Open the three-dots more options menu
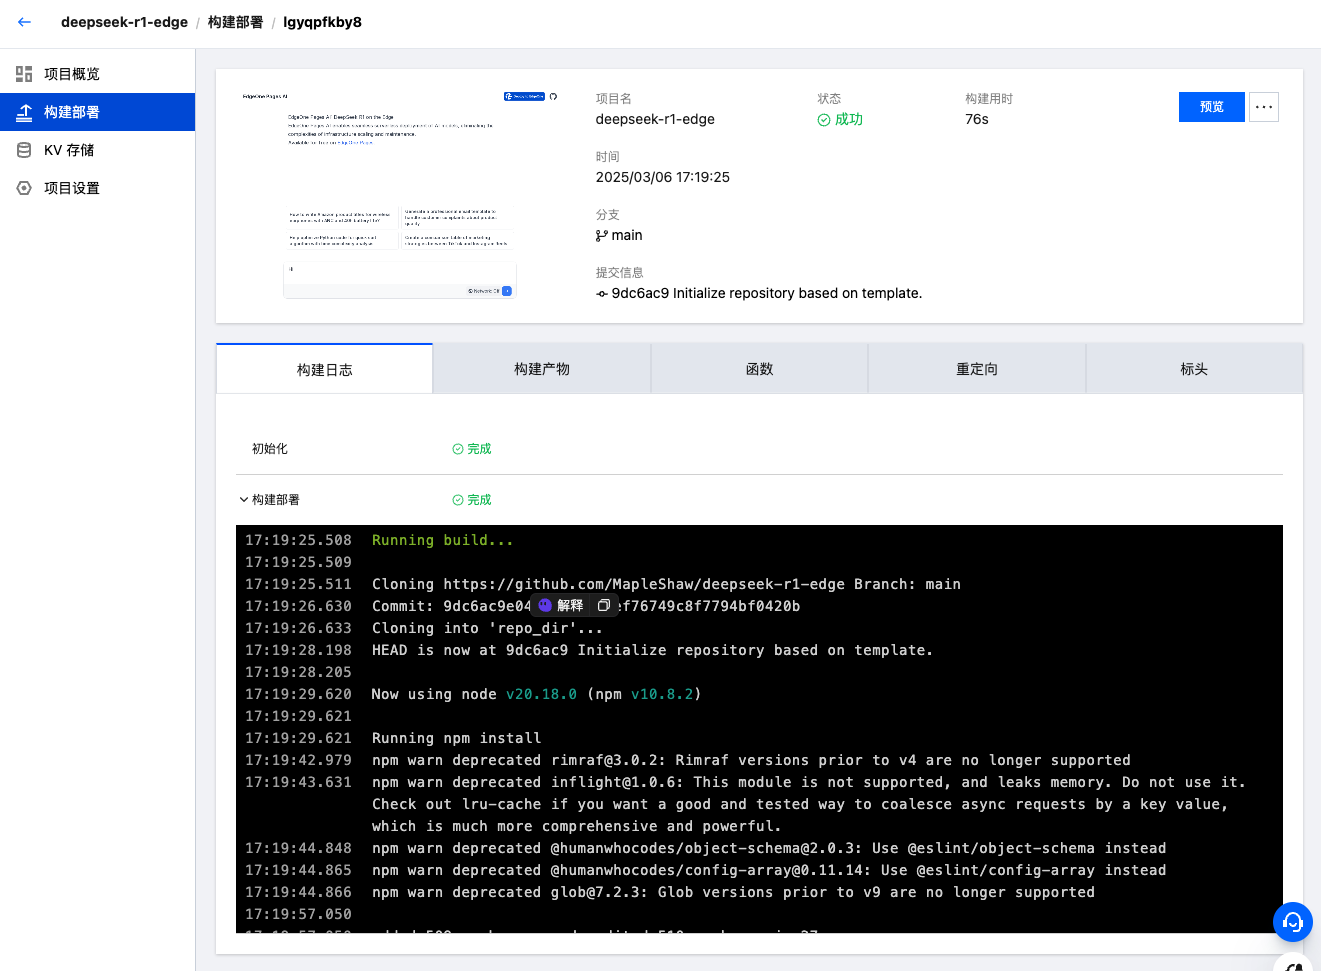 click(x=1264, y=107)
